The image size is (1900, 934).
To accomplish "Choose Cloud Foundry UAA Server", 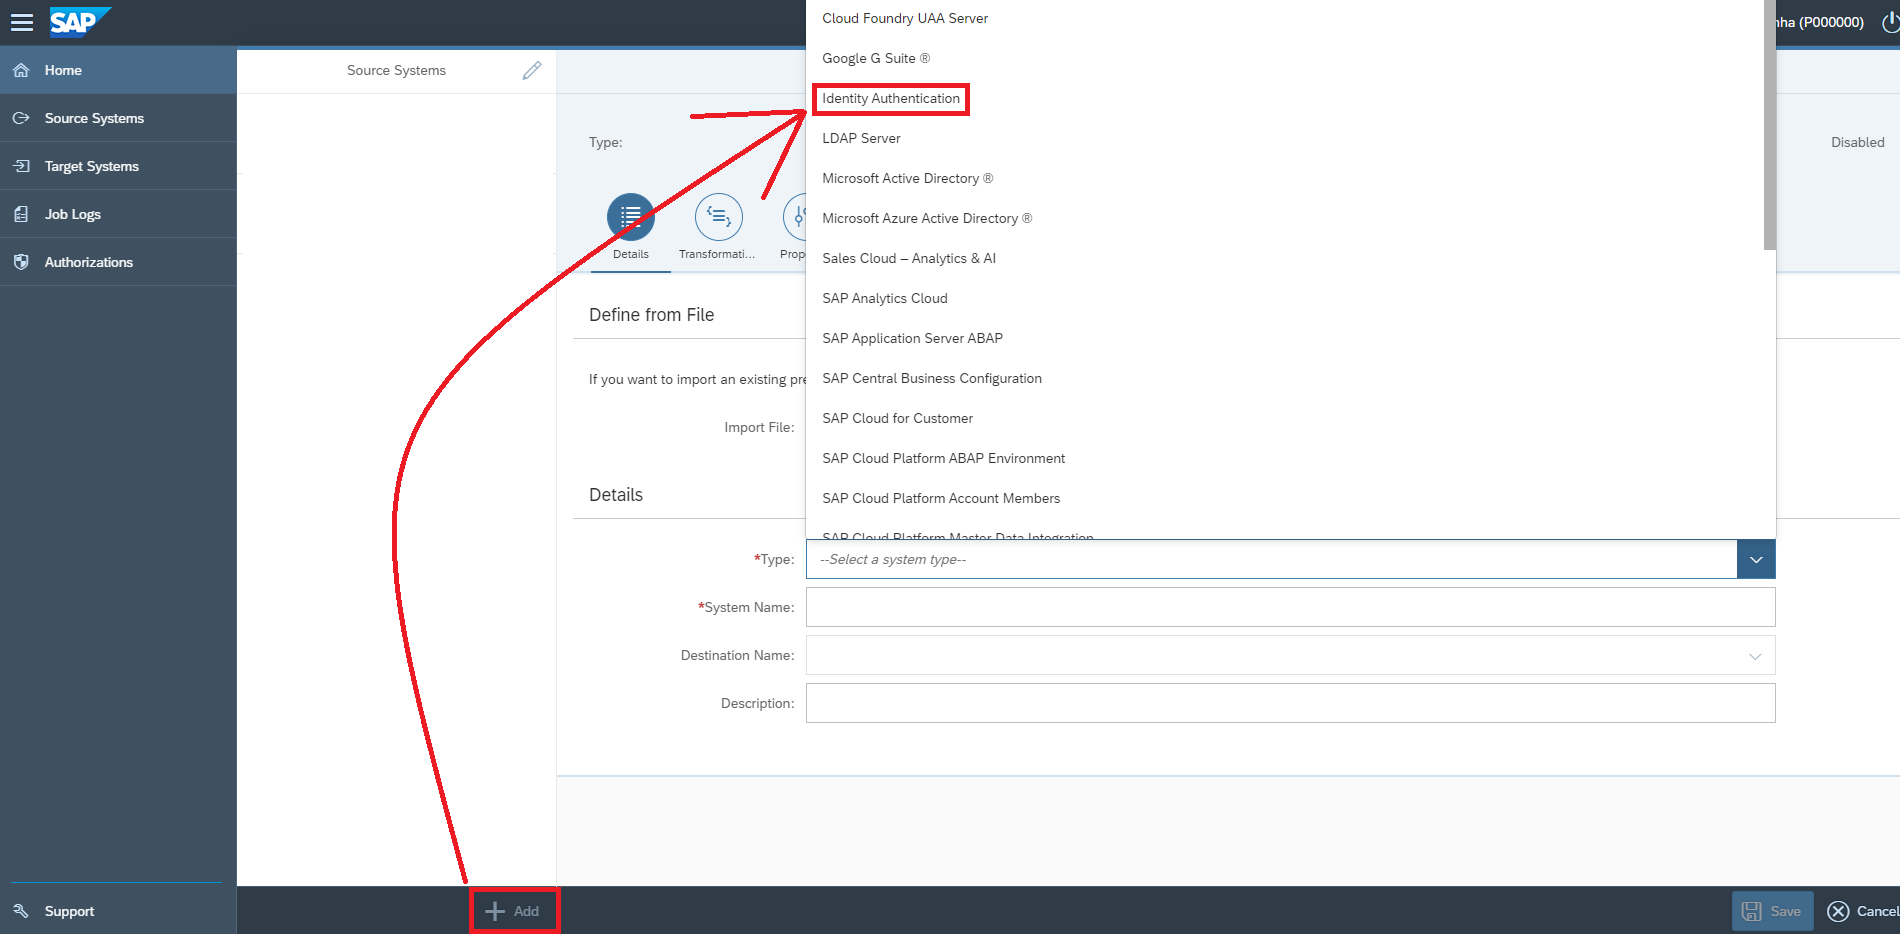I will coord(1285,18).
